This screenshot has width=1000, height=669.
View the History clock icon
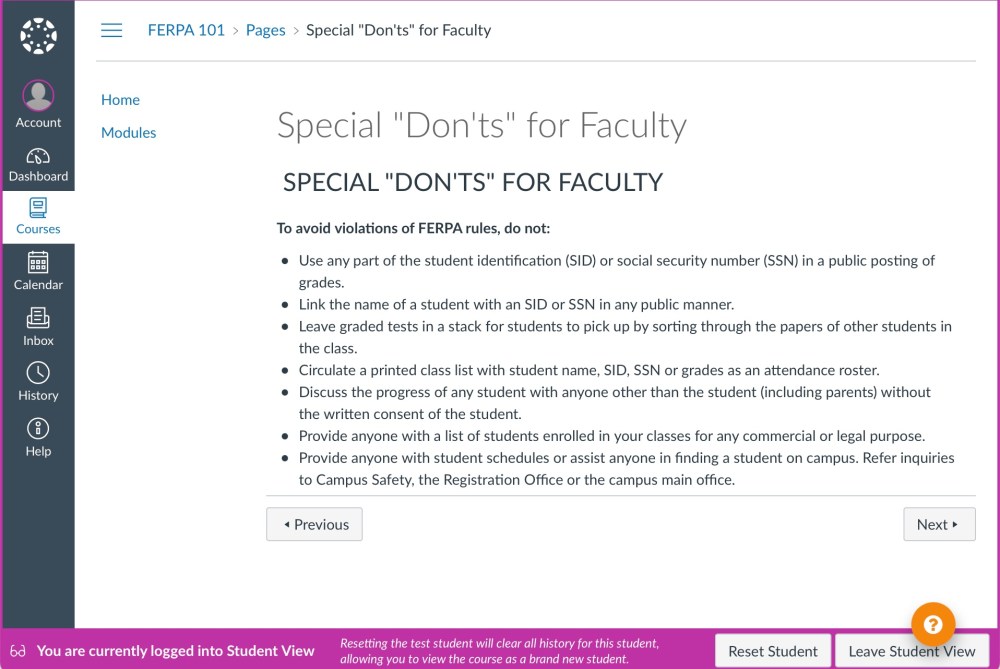pos(38,373)
